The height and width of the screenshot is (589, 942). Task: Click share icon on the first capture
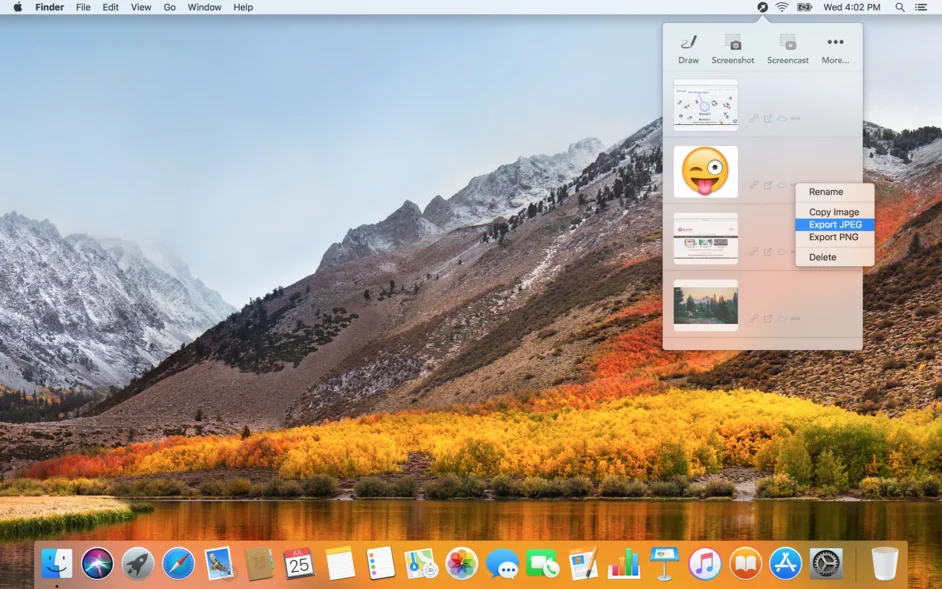768,118
